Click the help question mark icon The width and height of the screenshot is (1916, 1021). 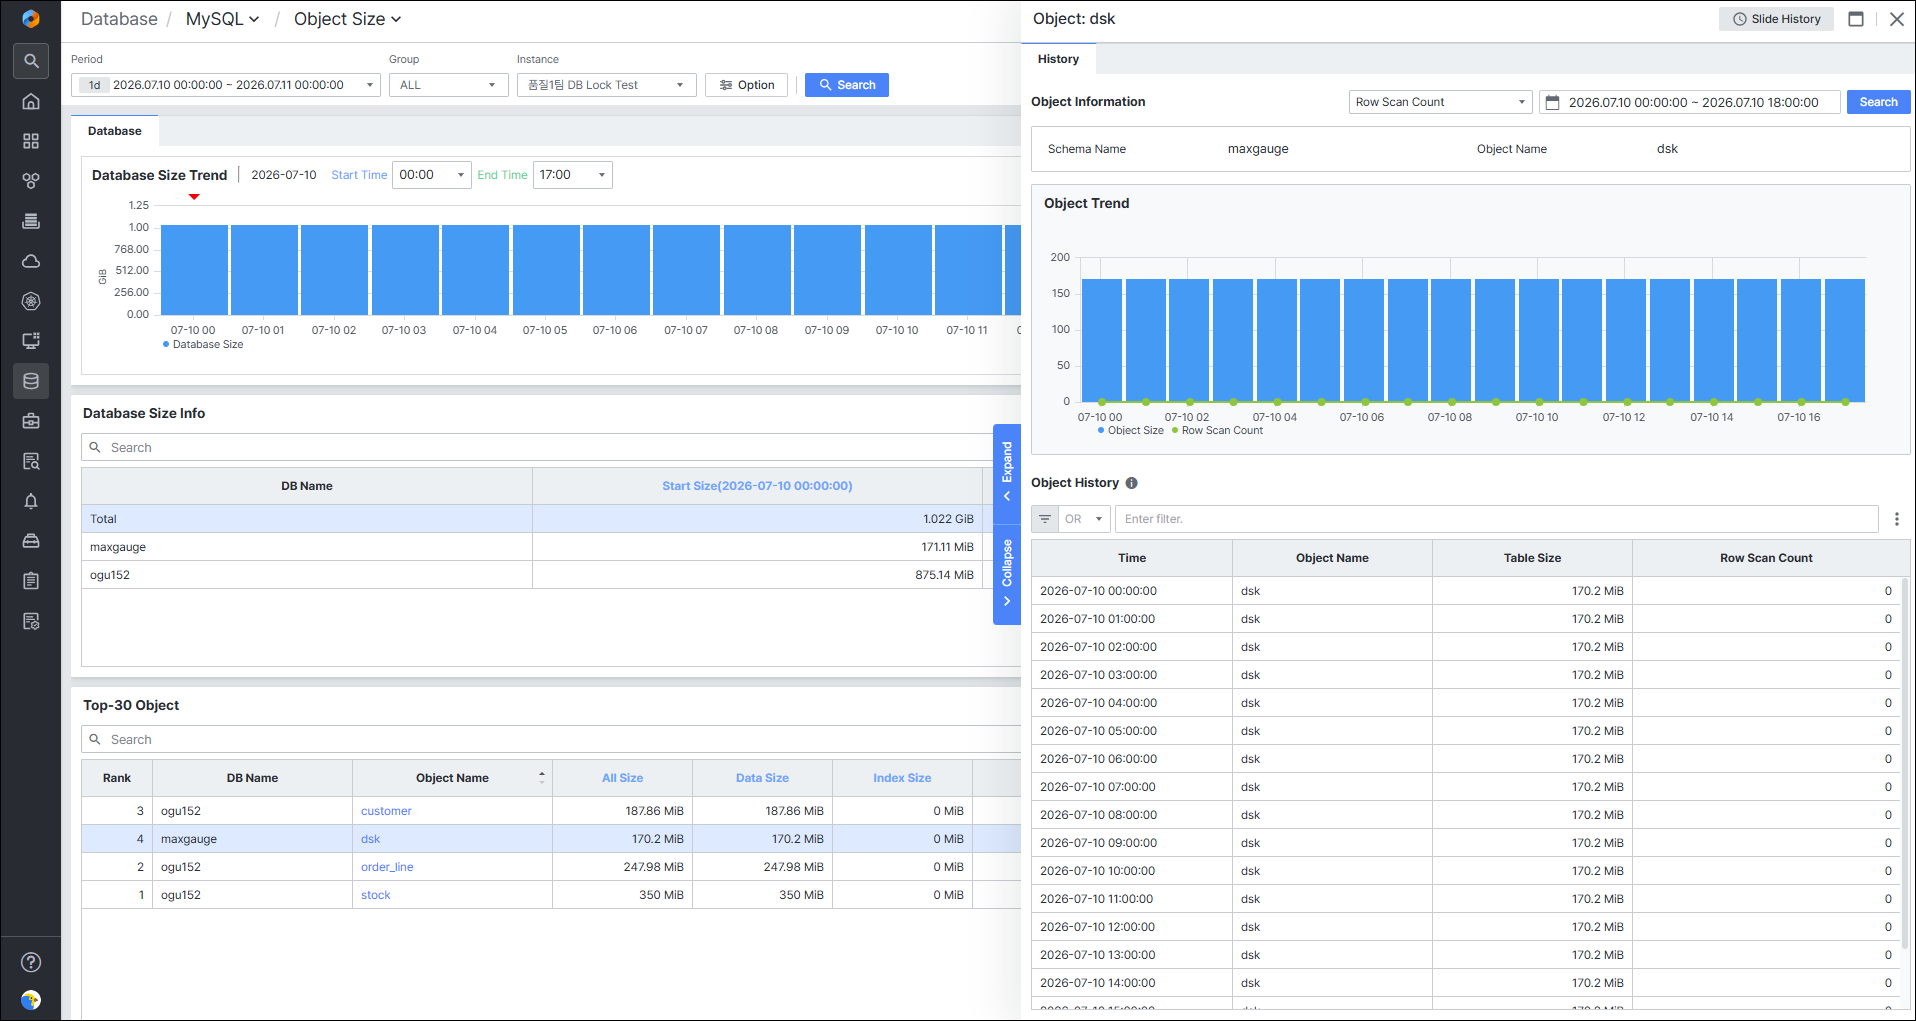pyautogui.click(x=31, y=962)
